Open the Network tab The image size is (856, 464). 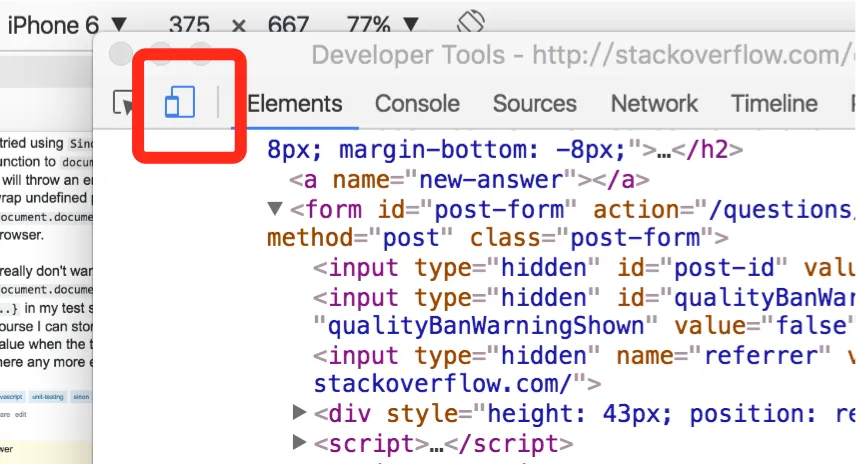click(x=654, y=103)
